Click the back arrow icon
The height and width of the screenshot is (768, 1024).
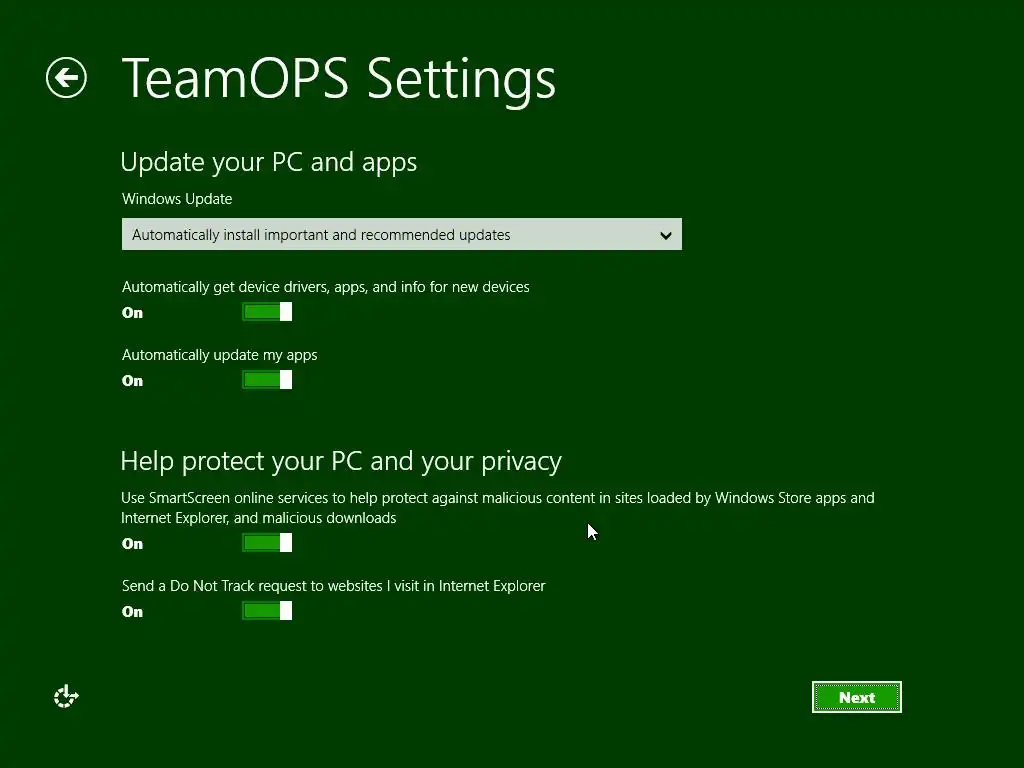tap(66, 78)
